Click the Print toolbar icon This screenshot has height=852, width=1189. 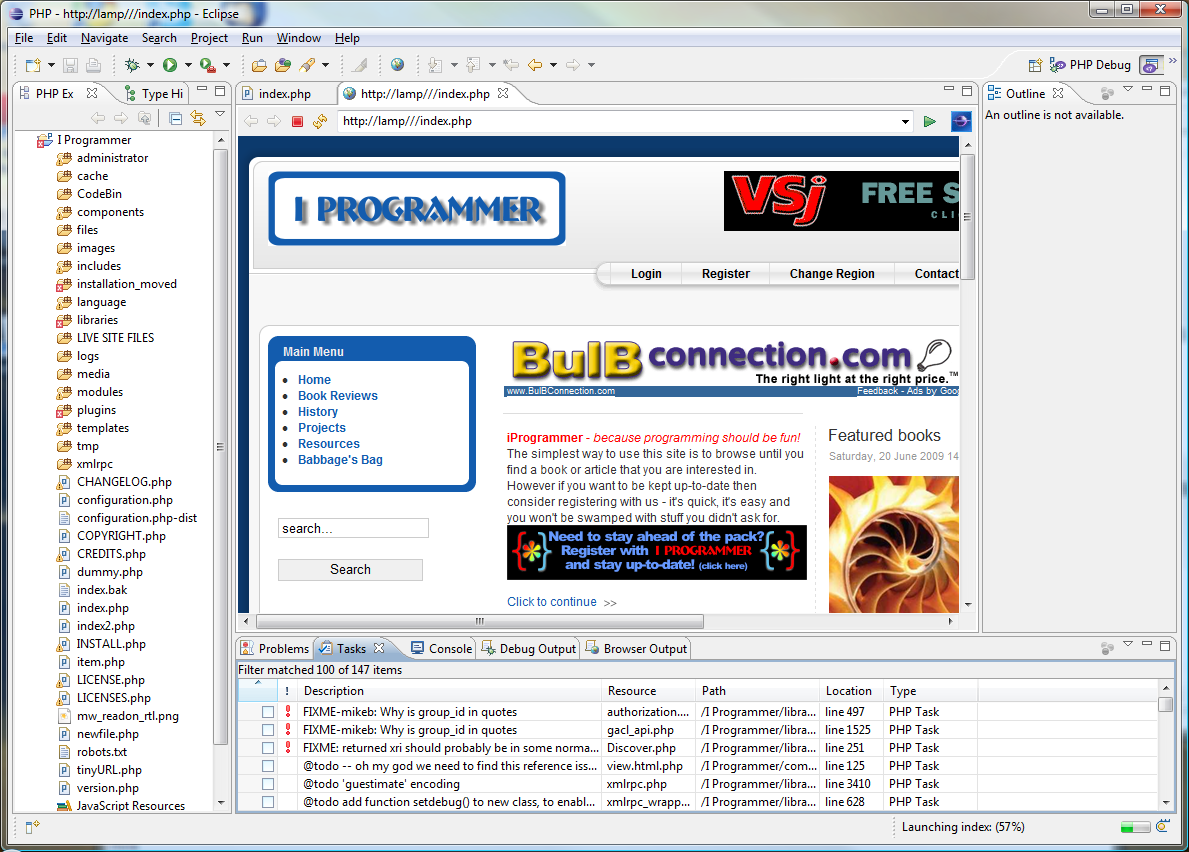[x=93, y=65]
